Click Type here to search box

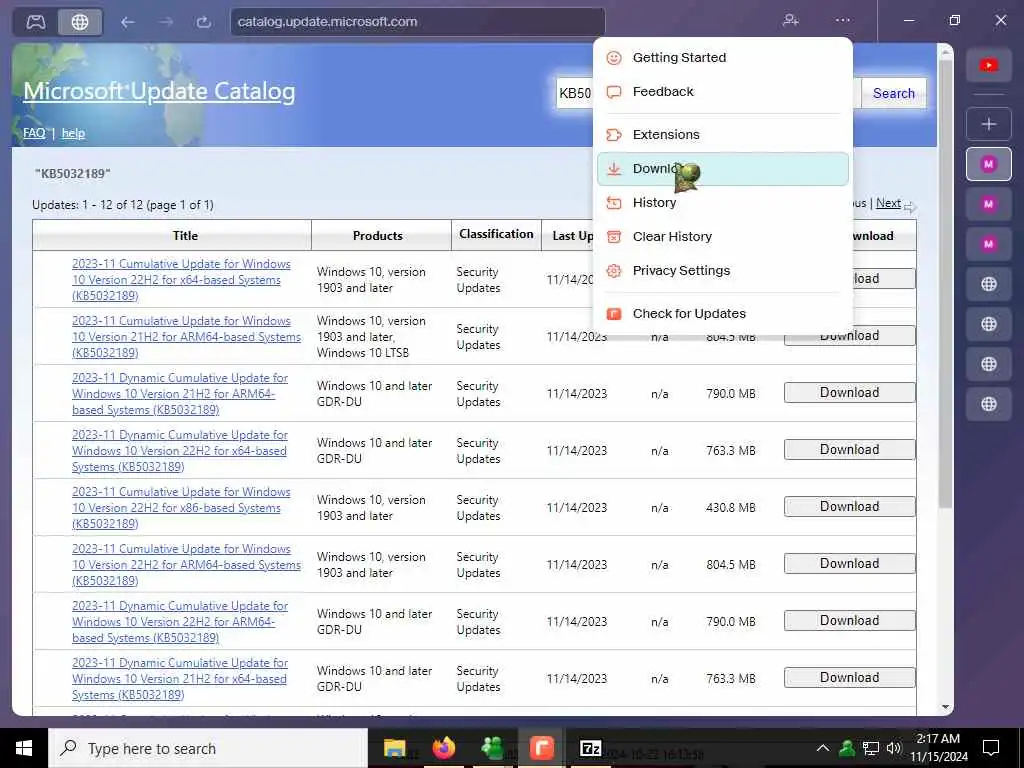208,748
